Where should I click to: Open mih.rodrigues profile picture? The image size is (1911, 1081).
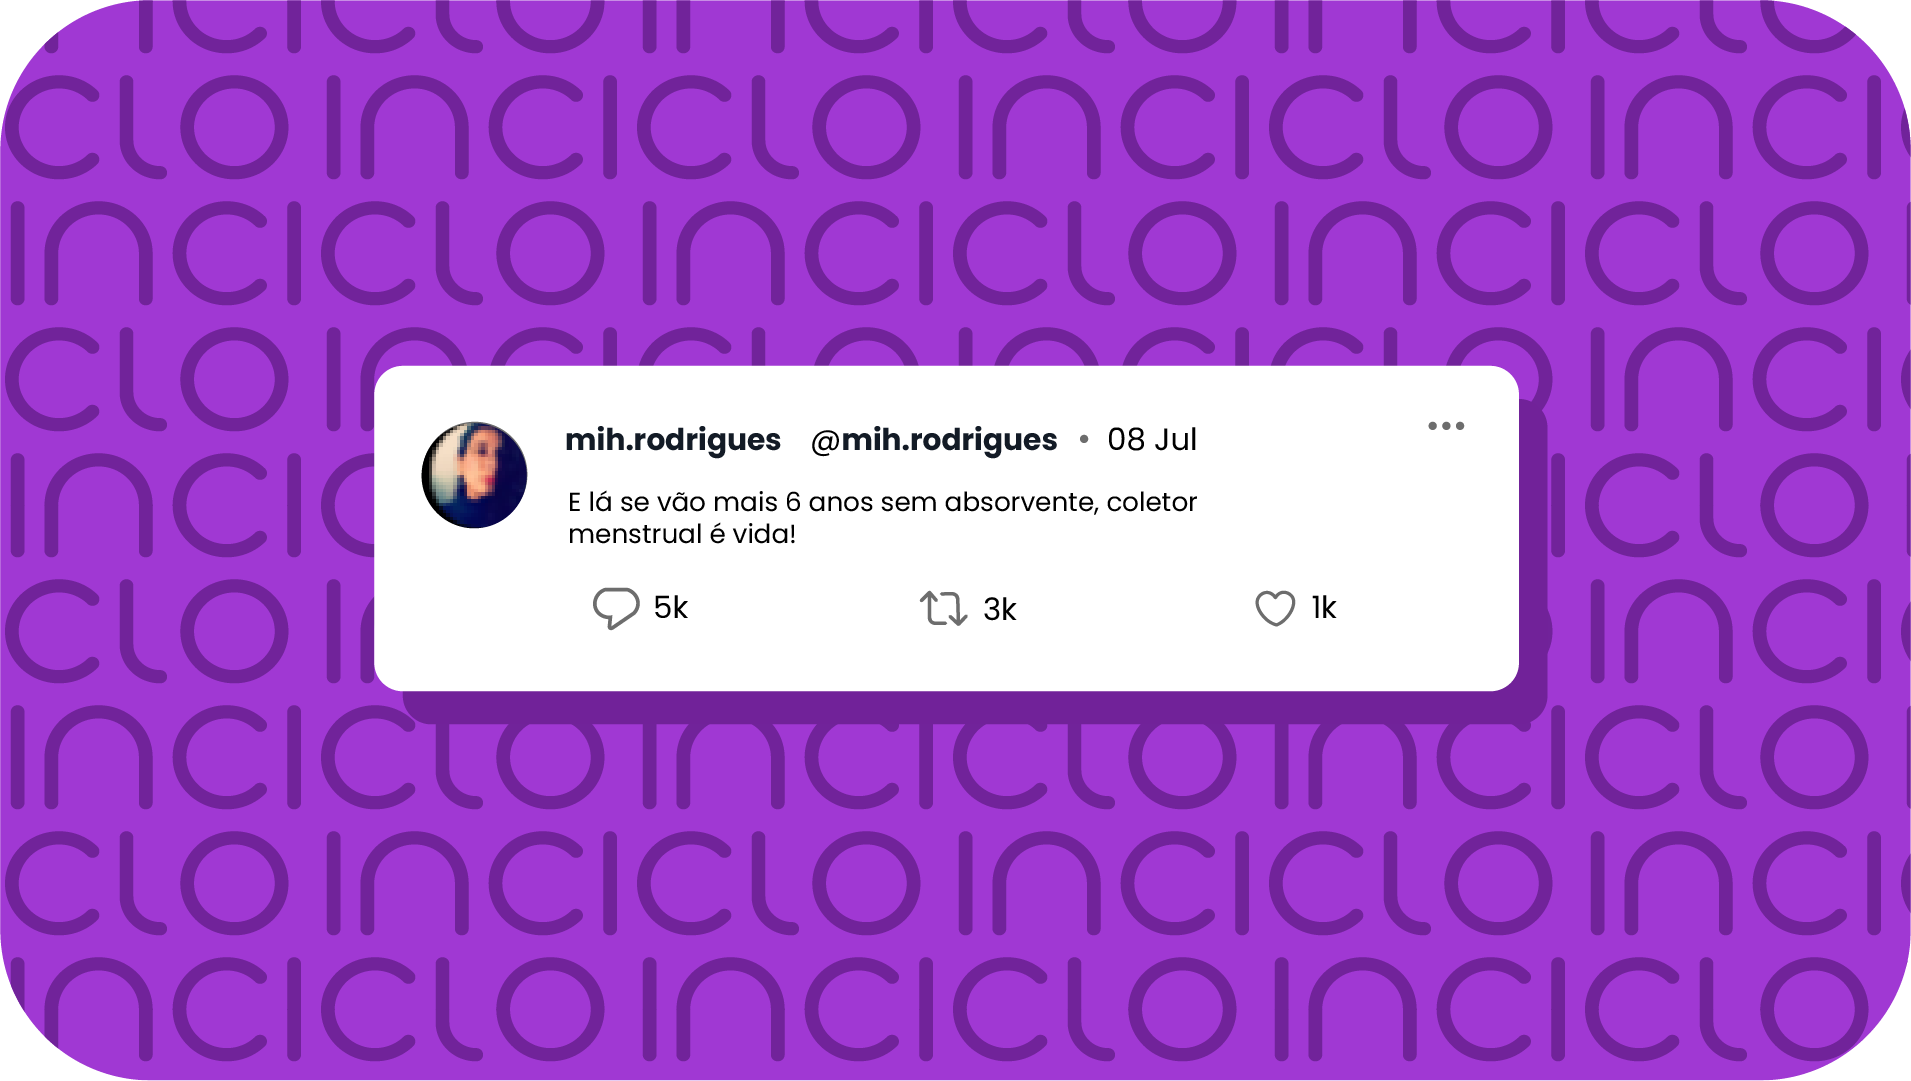[x=474, y=475]
